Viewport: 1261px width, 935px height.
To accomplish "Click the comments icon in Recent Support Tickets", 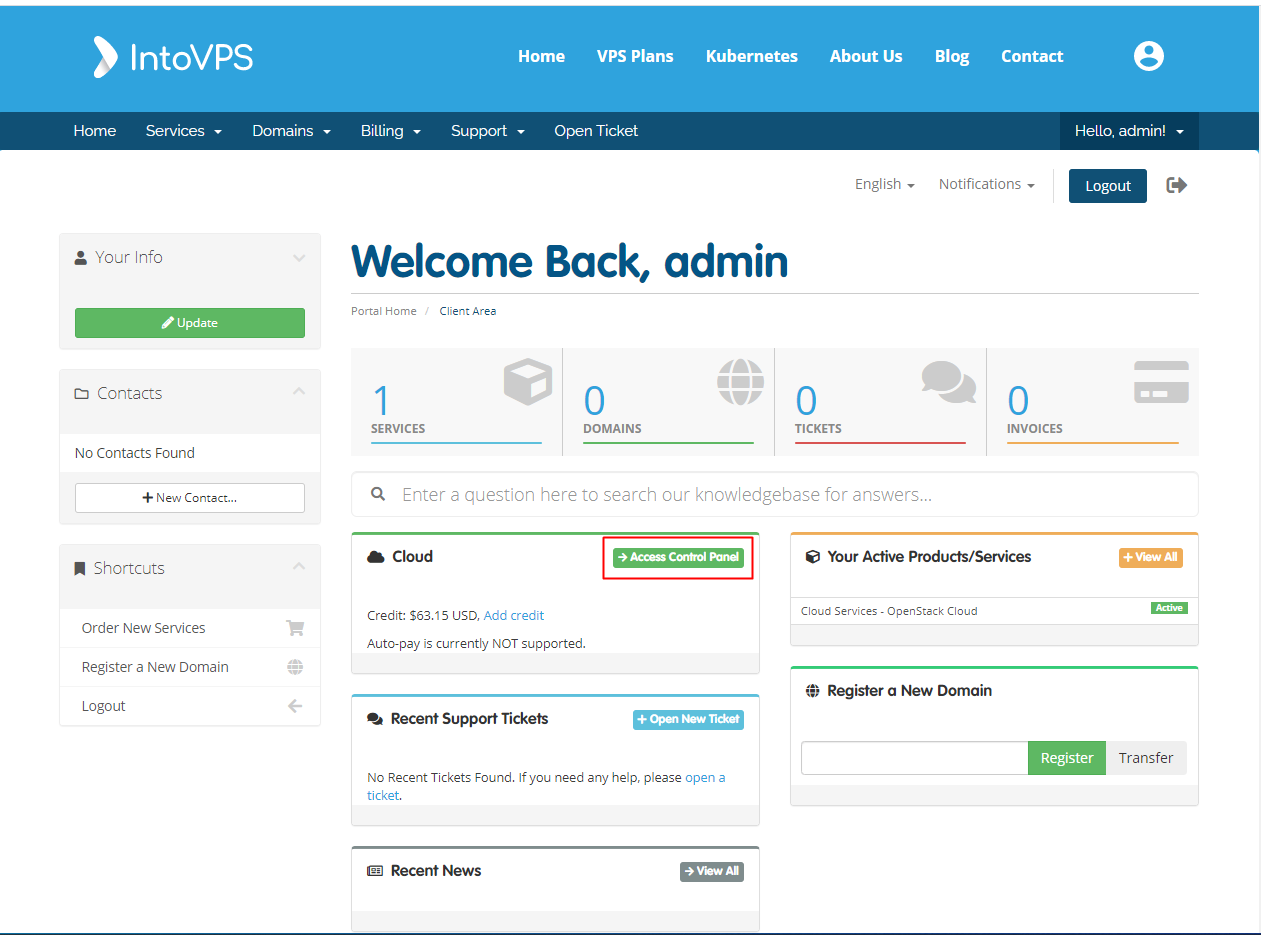I will [375, 719].
